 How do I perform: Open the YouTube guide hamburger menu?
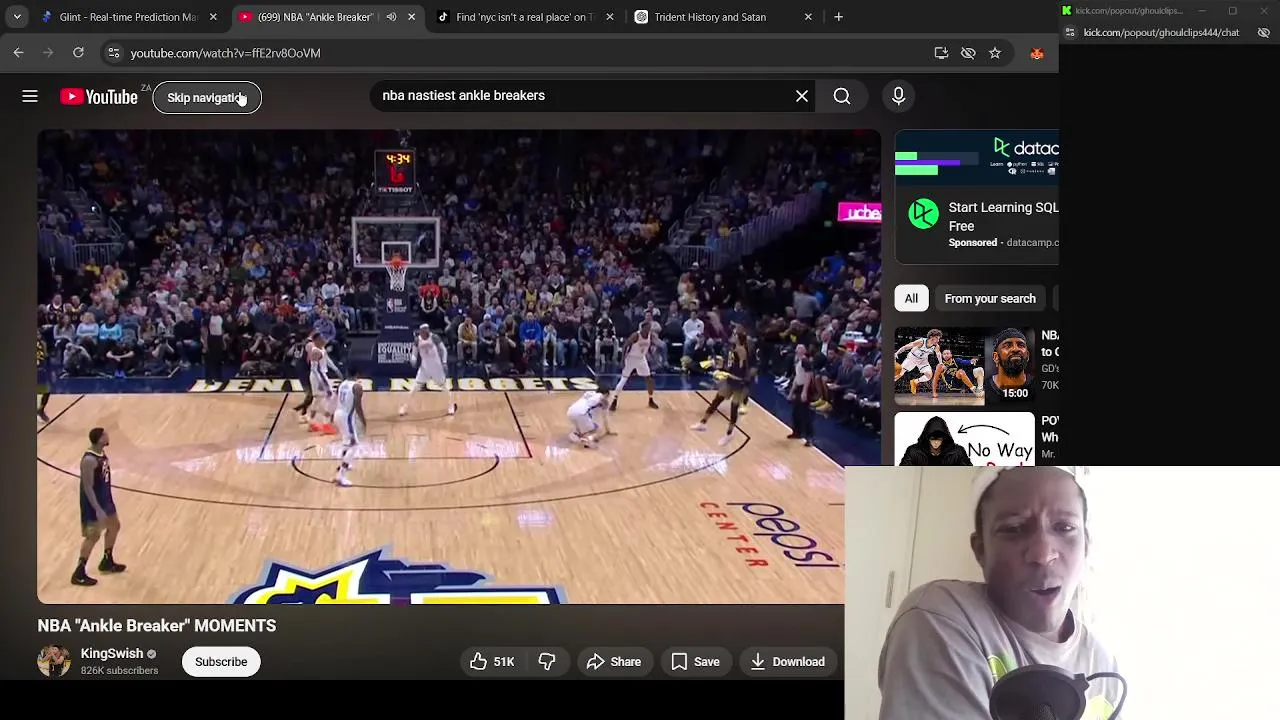coord(30,96)
